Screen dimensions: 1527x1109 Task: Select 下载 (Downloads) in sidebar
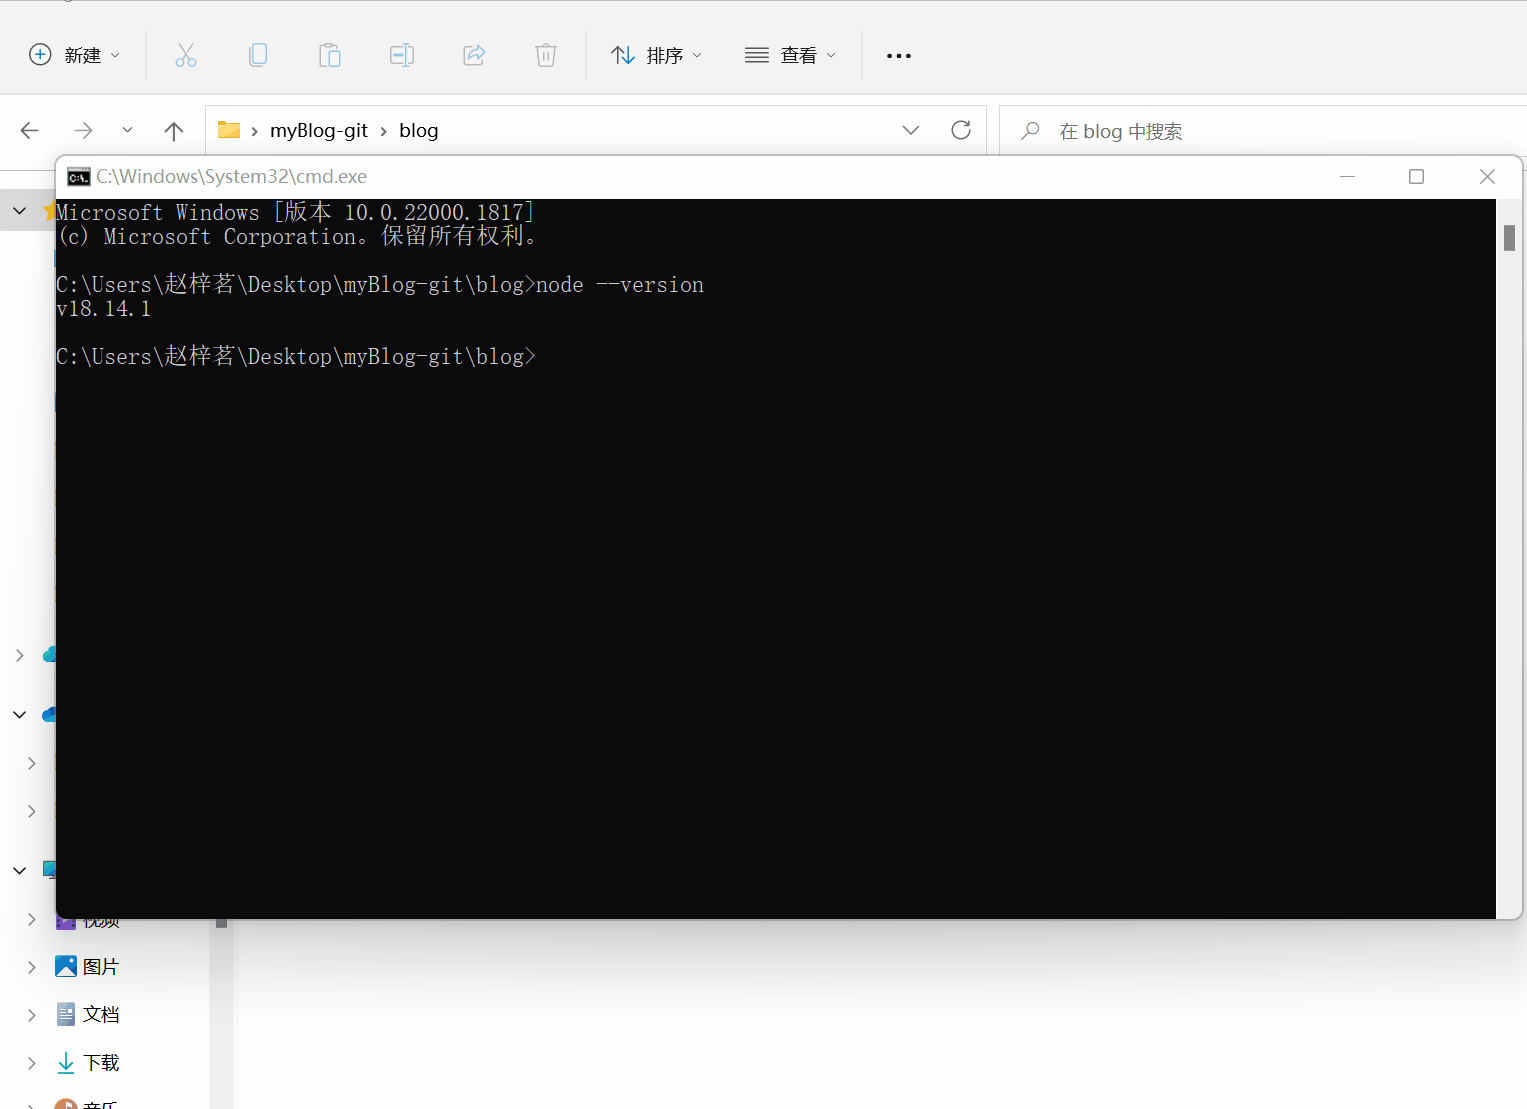pos(100,1063)
